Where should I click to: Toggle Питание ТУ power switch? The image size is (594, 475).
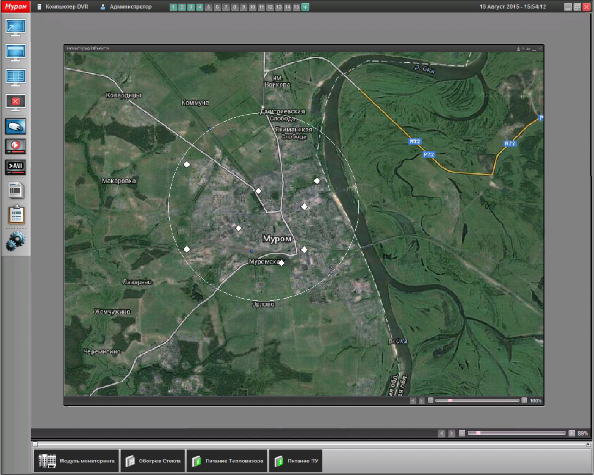295,461
